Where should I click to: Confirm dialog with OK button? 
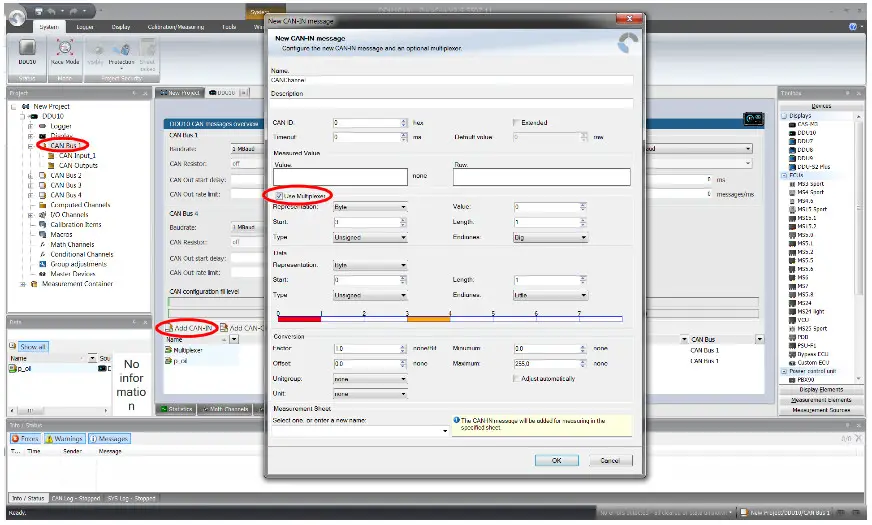point(557,461)
